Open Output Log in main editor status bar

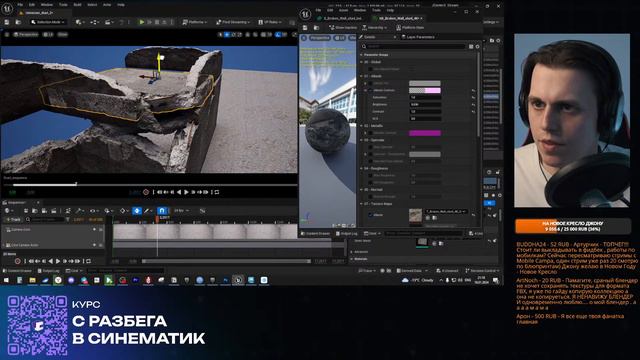click(x=49, y=271)
